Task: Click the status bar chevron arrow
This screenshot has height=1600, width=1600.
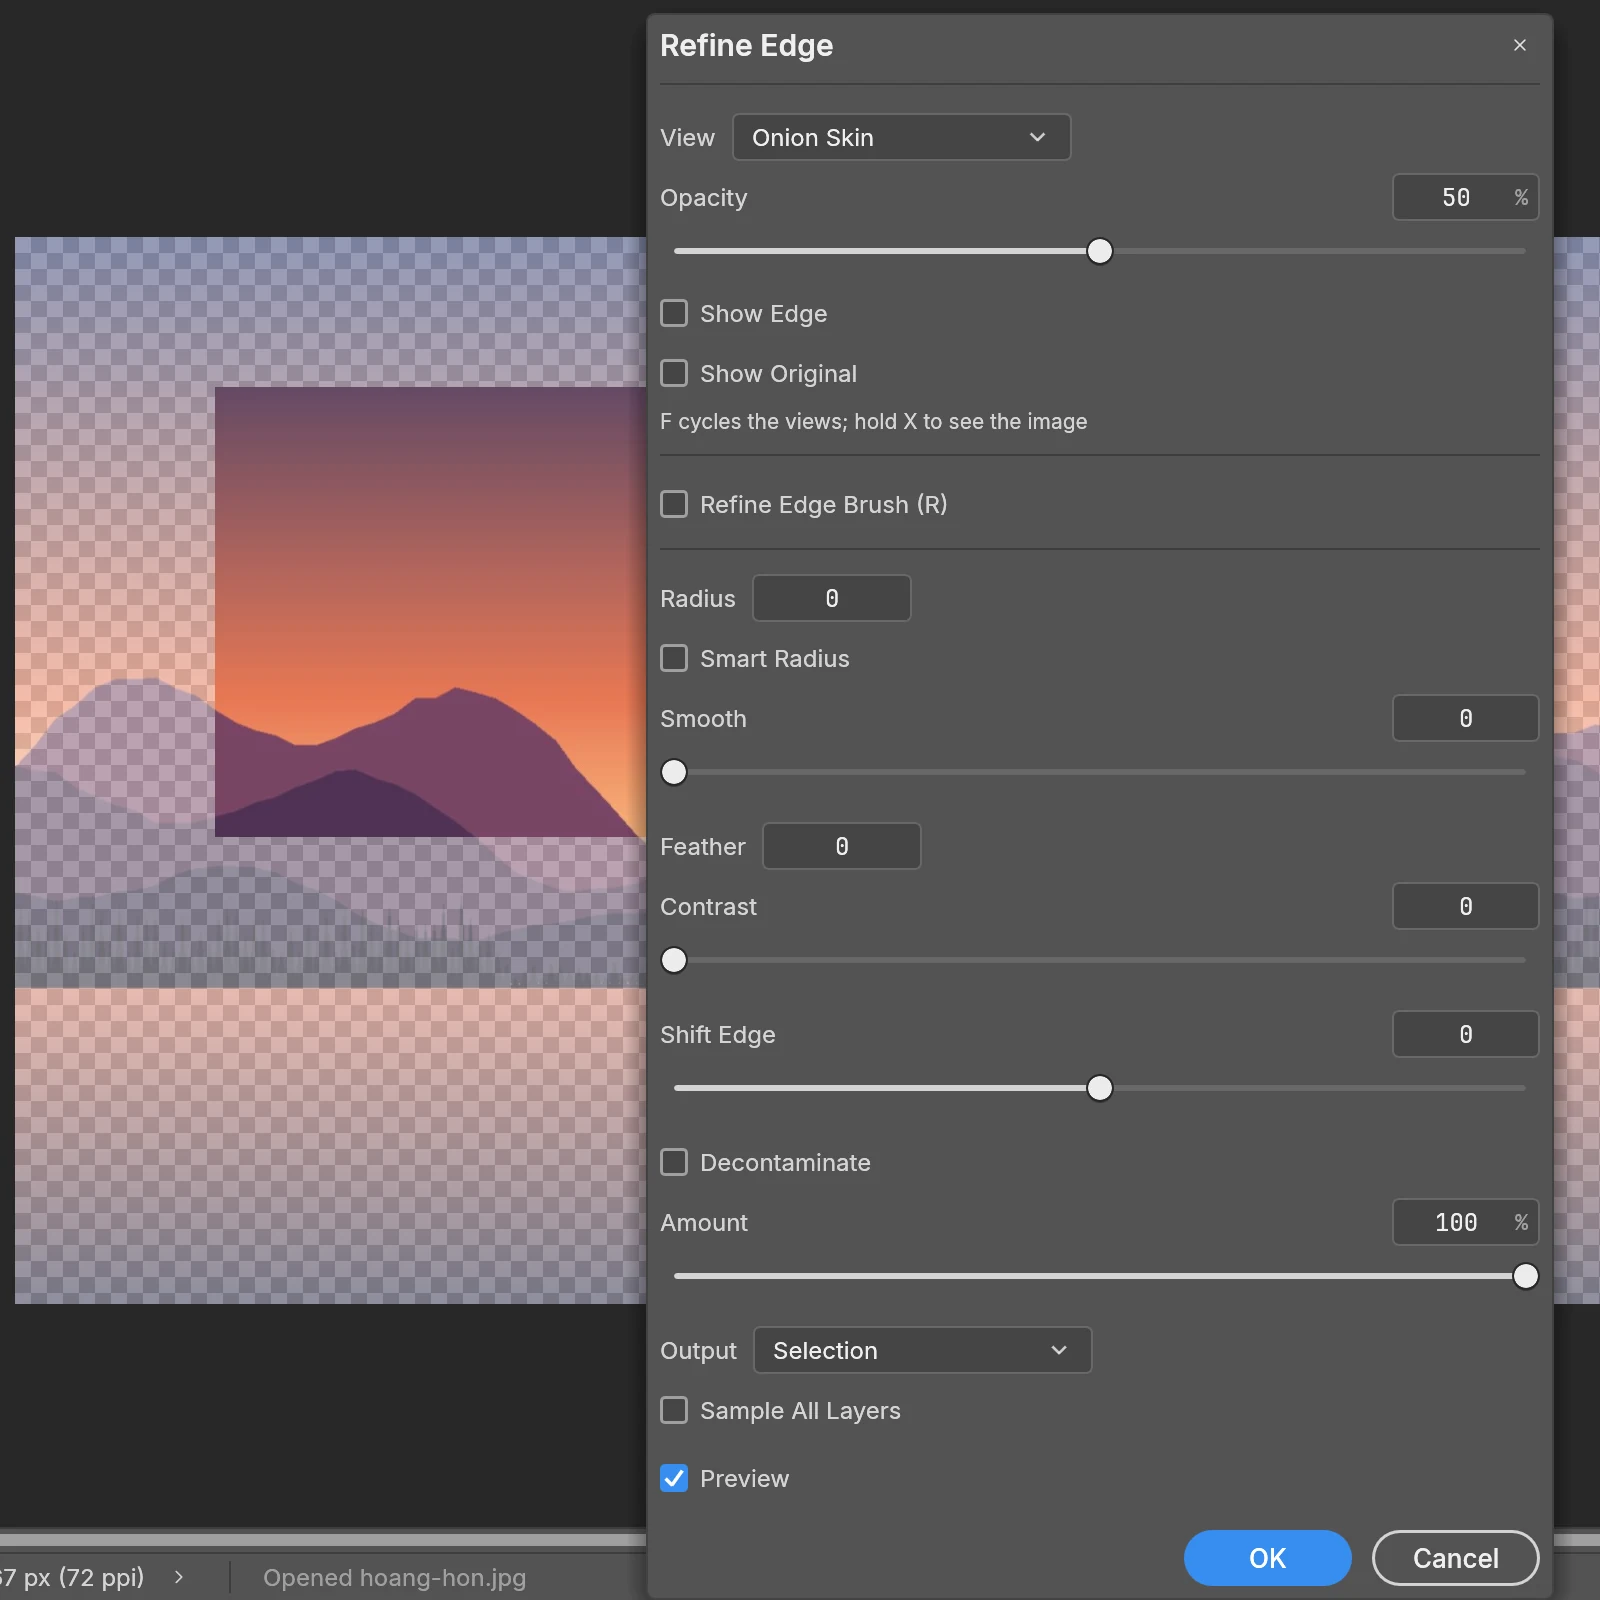Action: [179, 1577]
